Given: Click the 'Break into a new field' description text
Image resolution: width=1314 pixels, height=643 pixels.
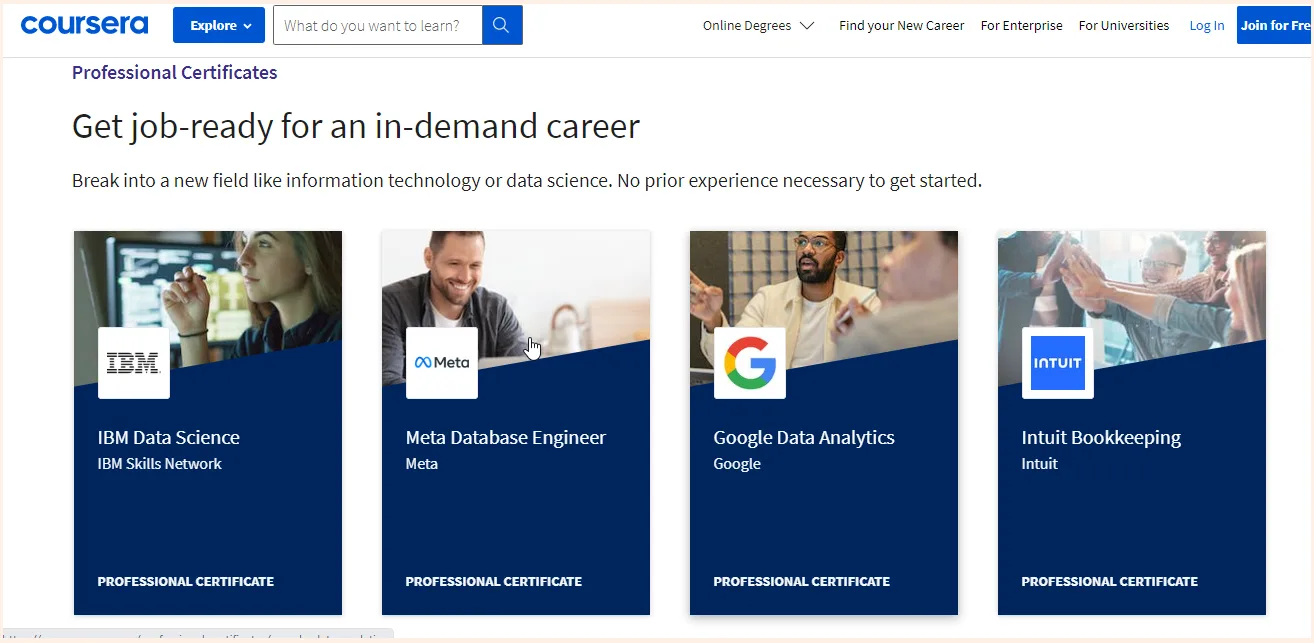Looking at the screenshot, I should [527, 181].
